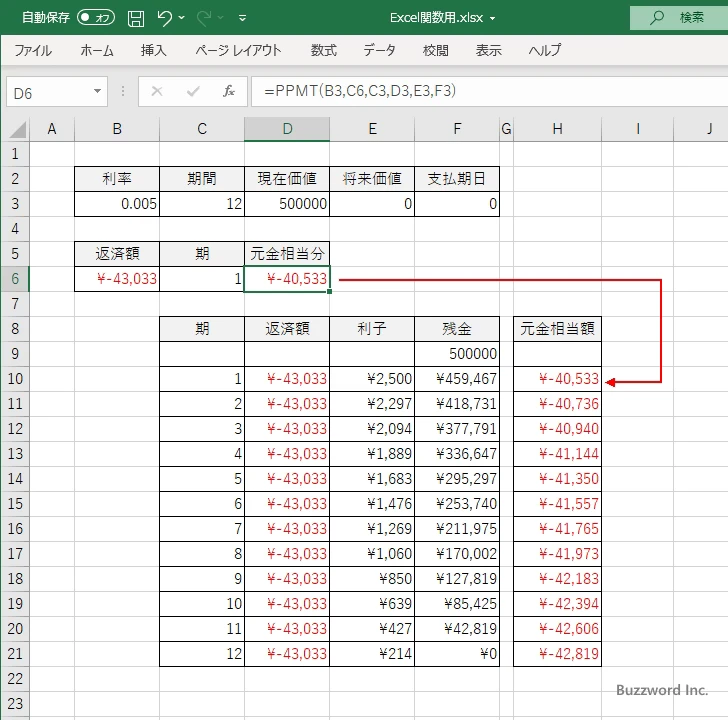Select balance cell showing ¥0
Viewport: 728px width, 720px height.
(457, 654)
